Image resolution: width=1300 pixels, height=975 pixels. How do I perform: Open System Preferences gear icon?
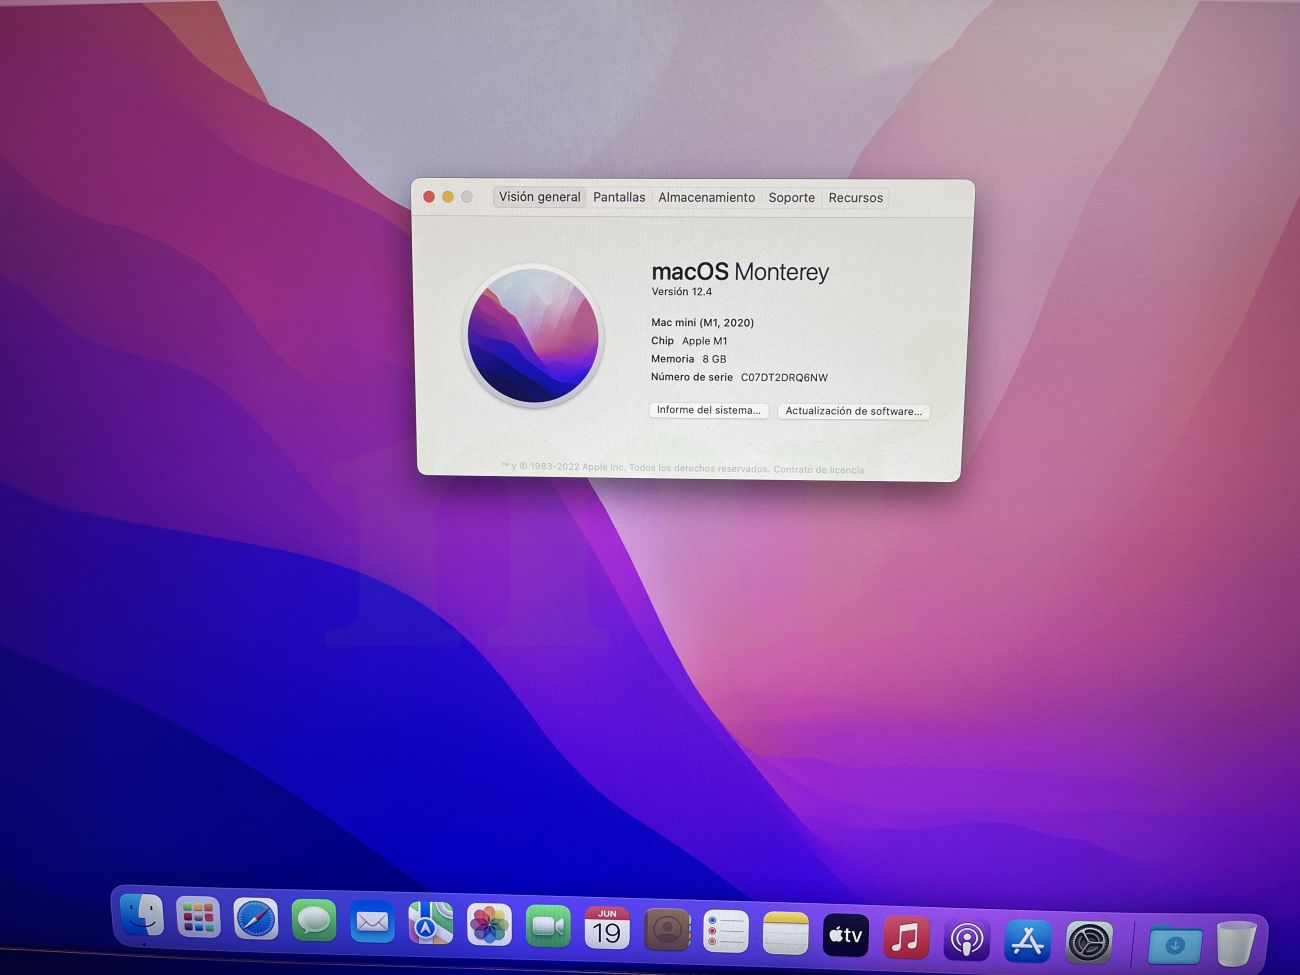coord(1089,943)
